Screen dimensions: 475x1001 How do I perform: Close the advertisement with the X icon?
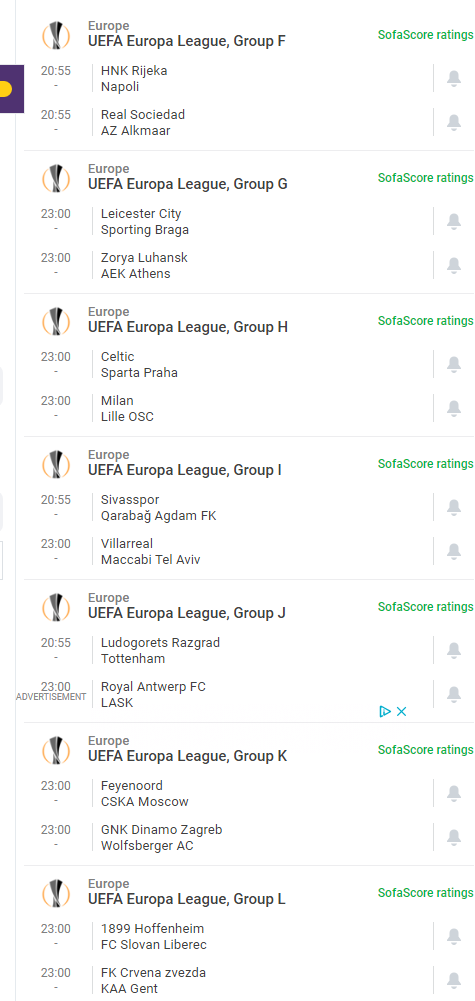(402, 711)
